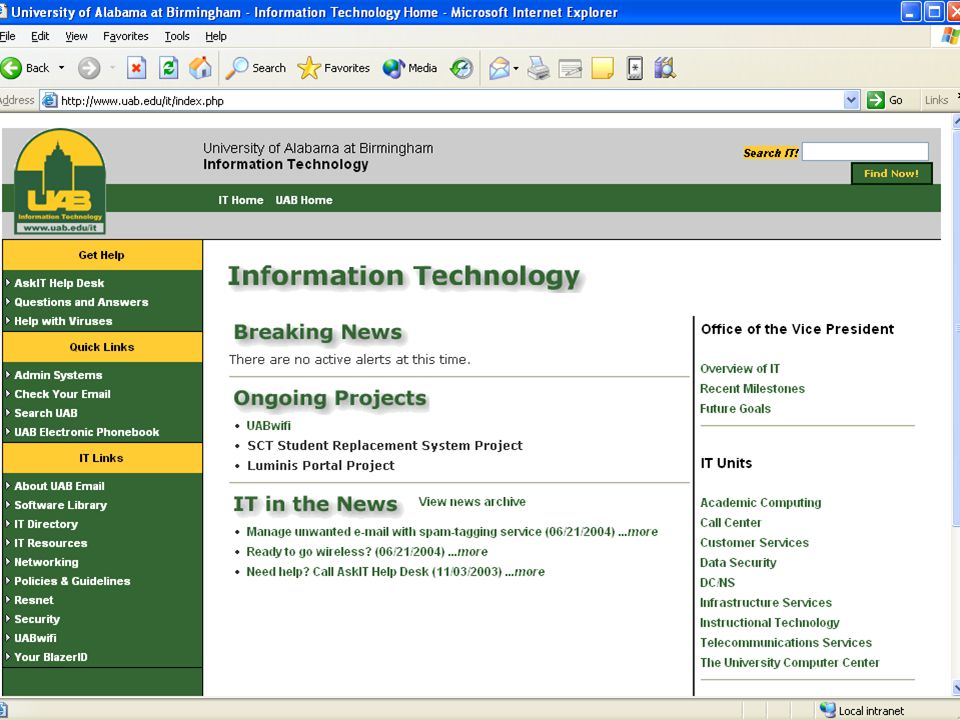Open the UAB Home navigation link
This screenshot has width=960, height=720.
(304, 200)
